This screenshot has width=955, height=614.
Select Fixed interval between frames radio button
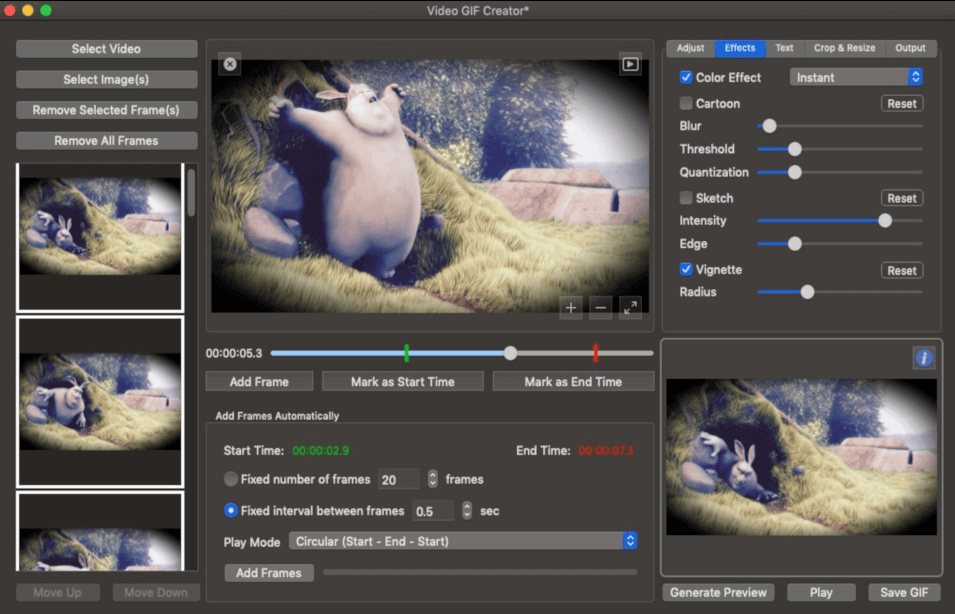[231, 510]
